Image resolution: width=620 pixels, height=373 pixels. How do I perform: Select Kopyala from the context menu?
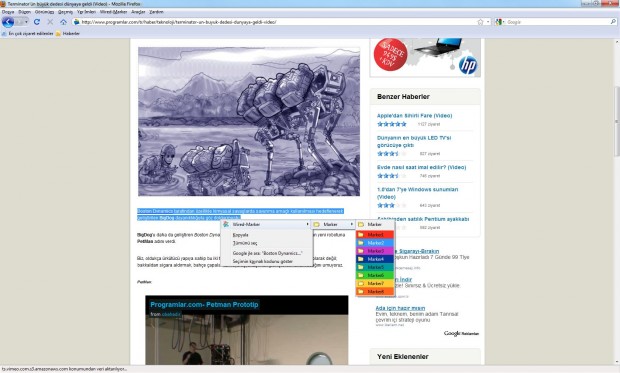pos(240,235)
